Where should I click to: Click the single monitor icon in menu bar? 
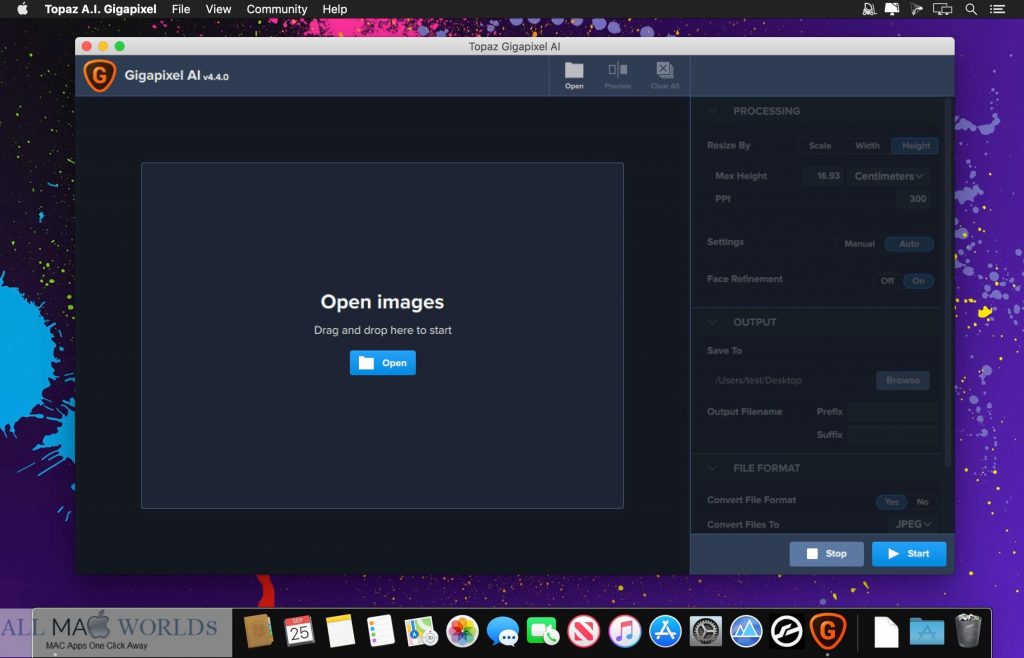(891, 9)
